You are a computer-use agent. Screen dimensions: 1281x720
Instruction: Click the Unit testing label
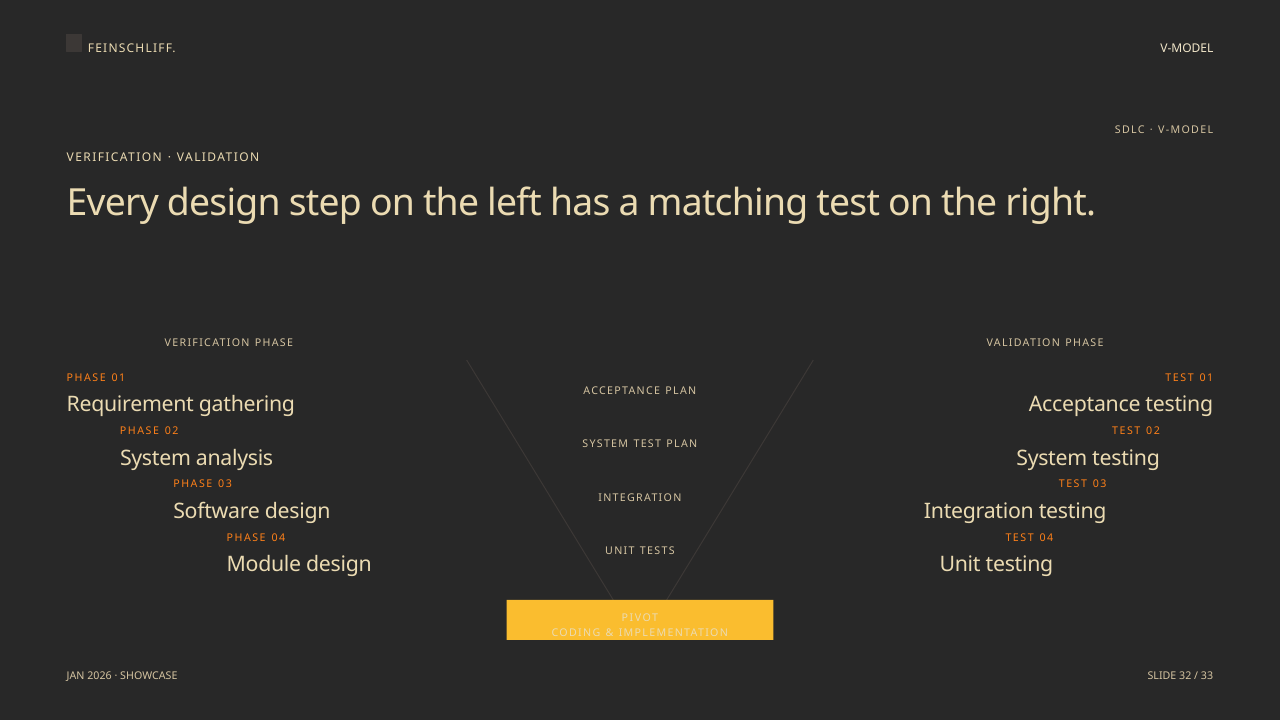click(x=996, y=564)
